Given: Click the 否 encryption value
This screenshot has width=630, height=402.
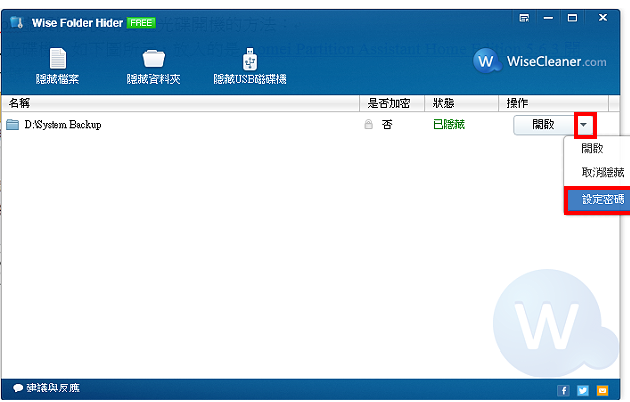Looking at the screenshot, I should pos(387,124).
